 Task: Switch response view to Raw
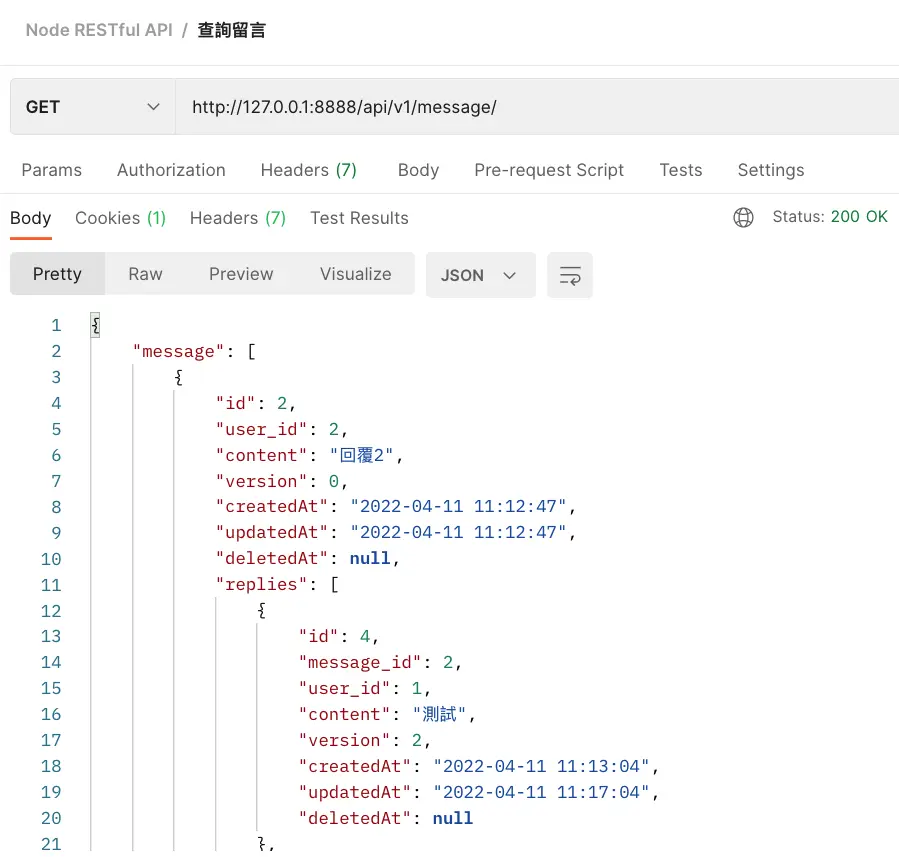145,274
